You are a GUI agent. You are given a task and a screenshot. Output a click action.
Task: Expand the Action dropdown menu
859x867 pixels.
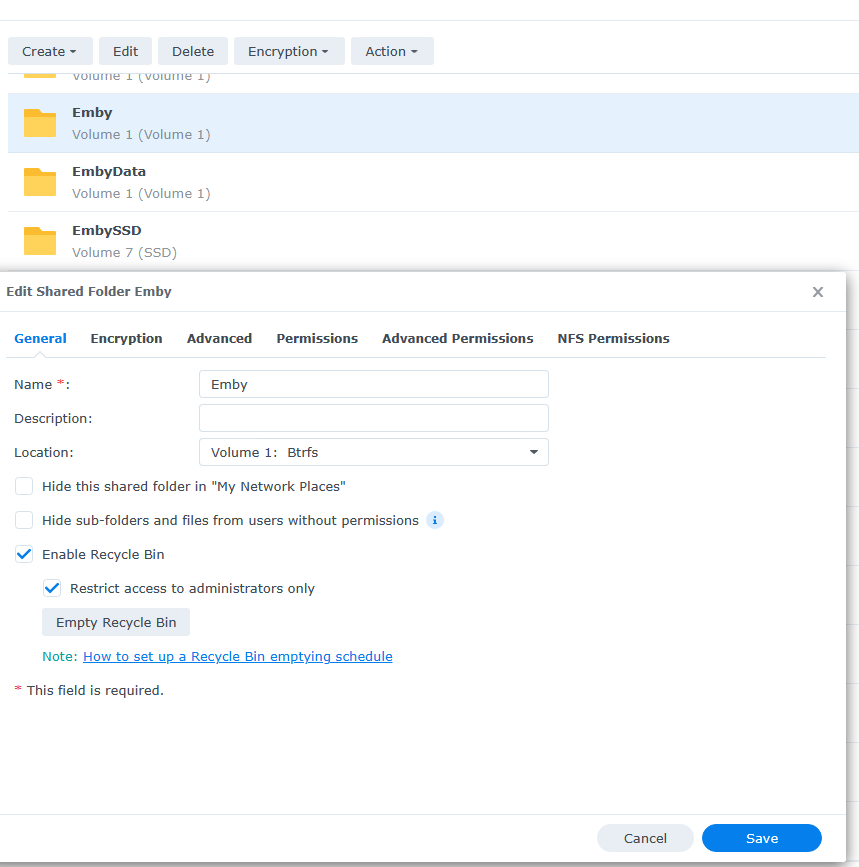click(391, 51)
